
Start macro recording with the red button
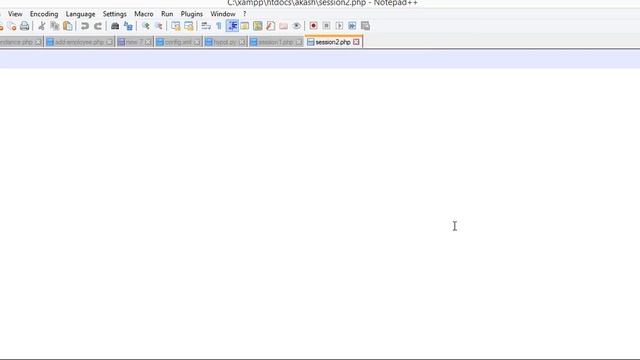click(313, 26)
